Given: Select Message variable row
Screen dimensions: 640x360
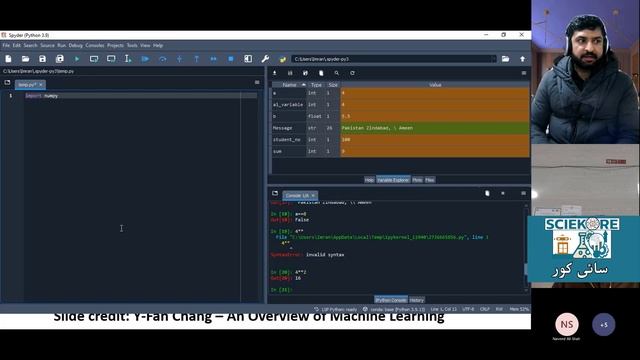Looking at the screenshot, I should tap(401, 128).
